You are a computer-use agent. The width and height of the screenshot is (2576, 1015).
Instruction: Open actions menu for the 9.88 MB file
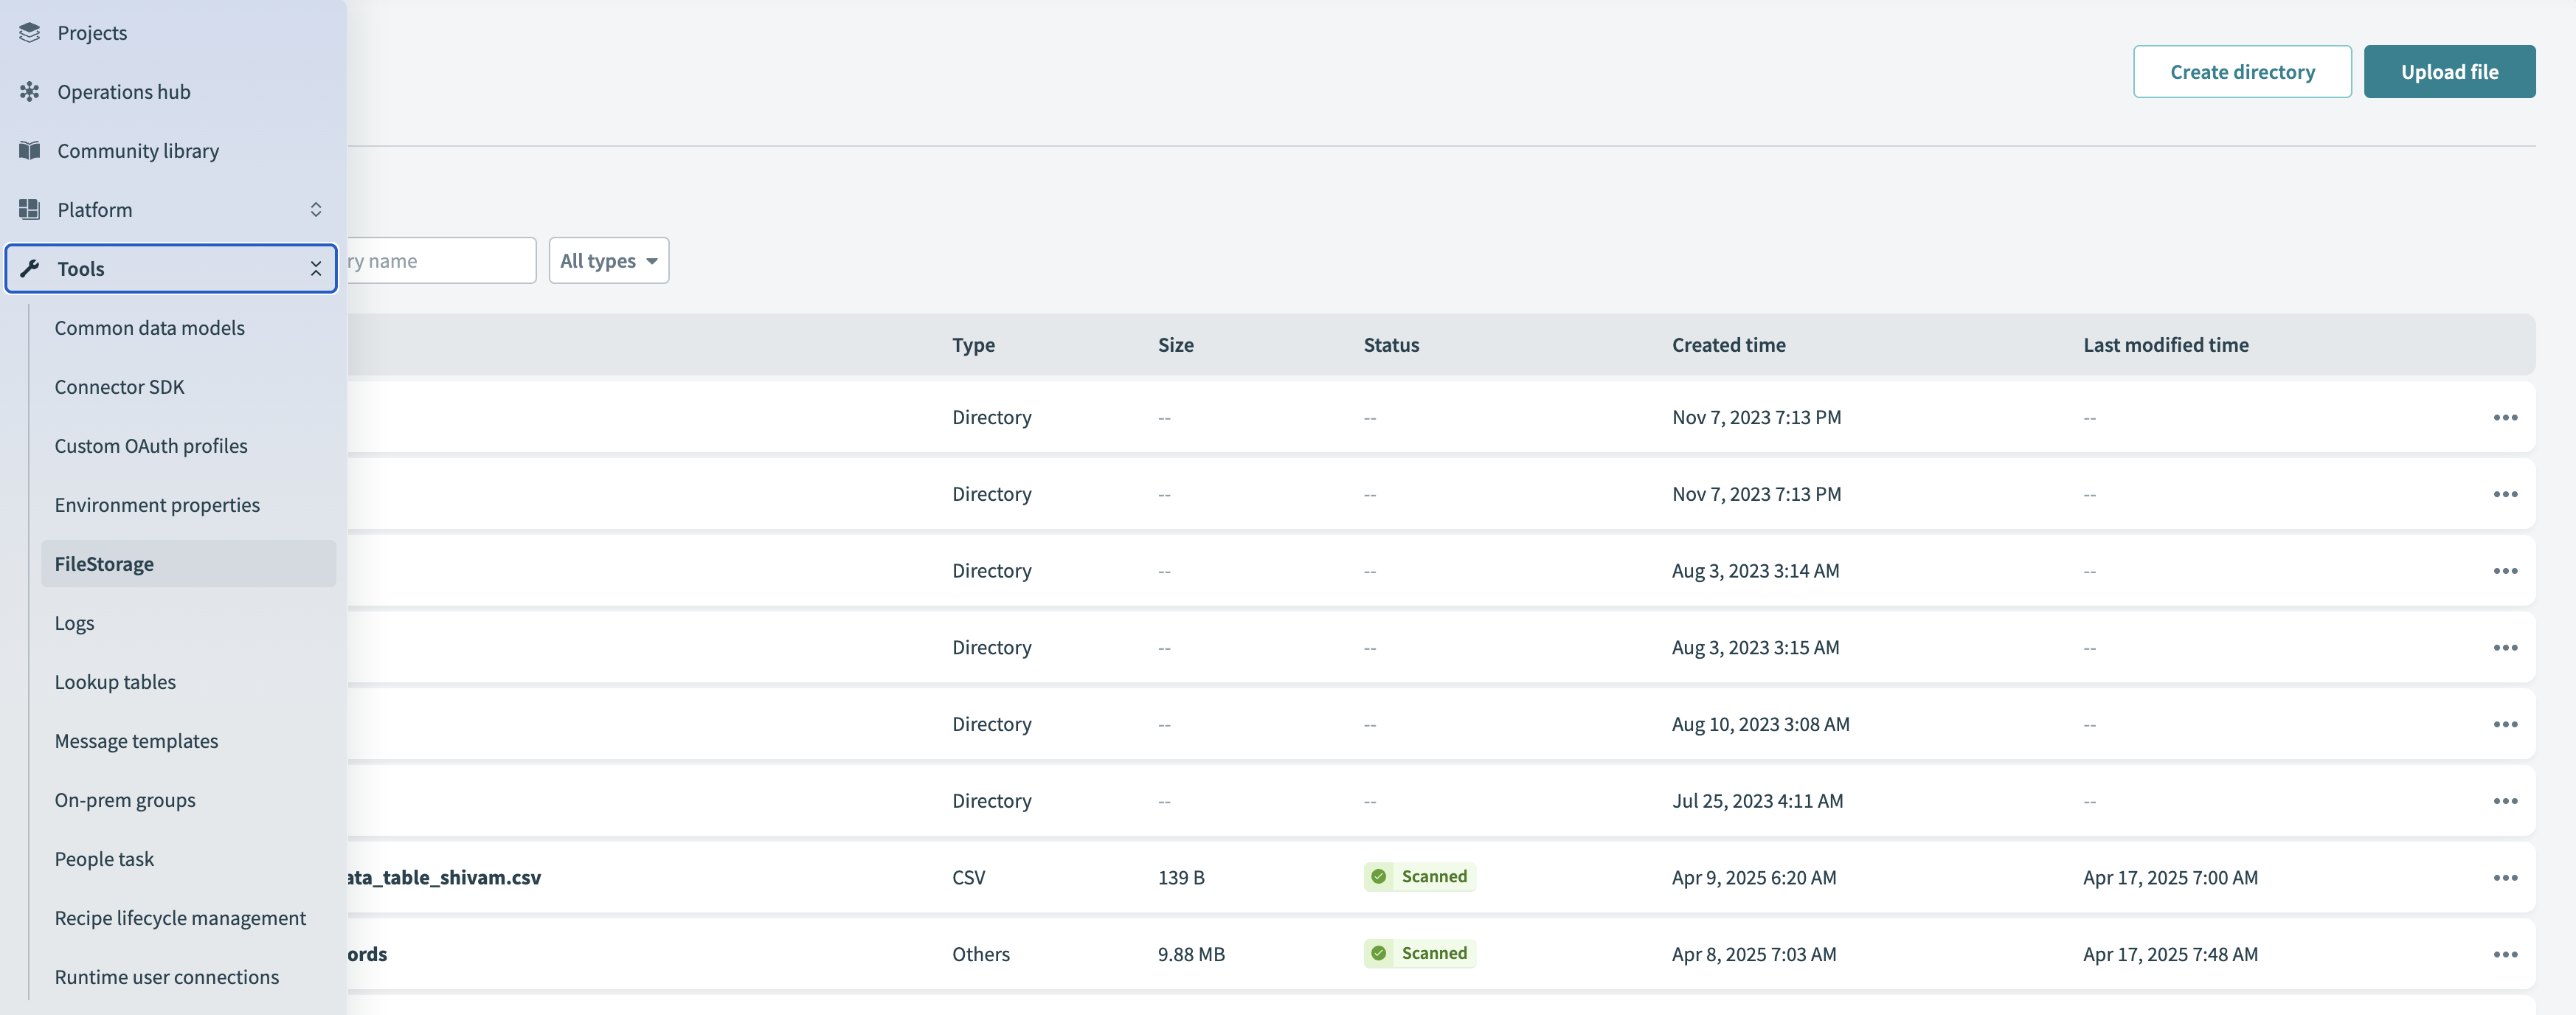click(x=2506, y=953)
